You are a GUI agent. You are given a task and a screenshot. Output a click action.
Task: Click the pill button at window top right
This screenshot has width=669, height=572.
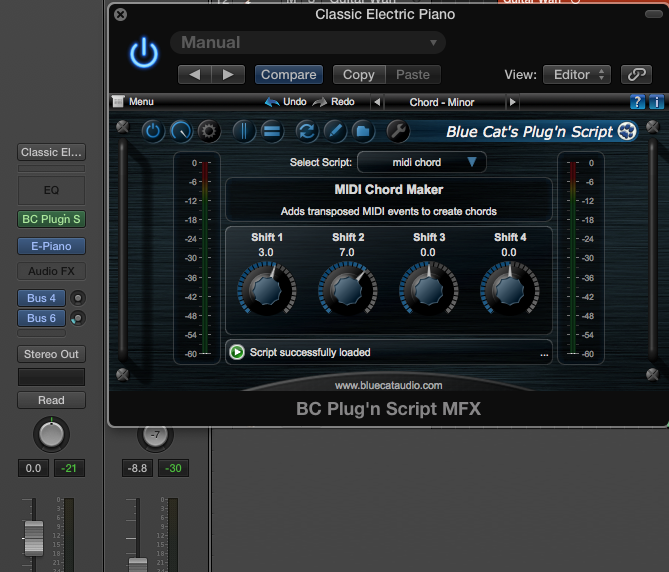click(x=654, y=14)
